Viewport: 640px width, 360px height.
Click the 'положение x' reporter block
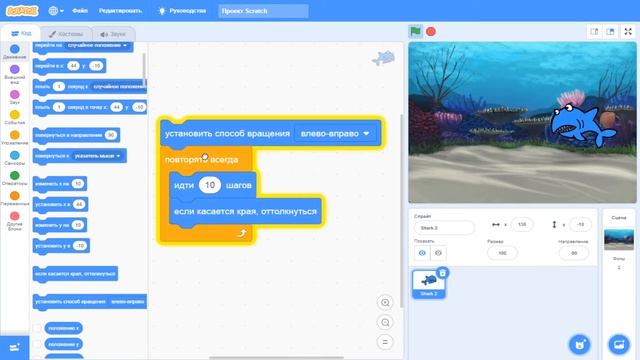tap(64, 328)
